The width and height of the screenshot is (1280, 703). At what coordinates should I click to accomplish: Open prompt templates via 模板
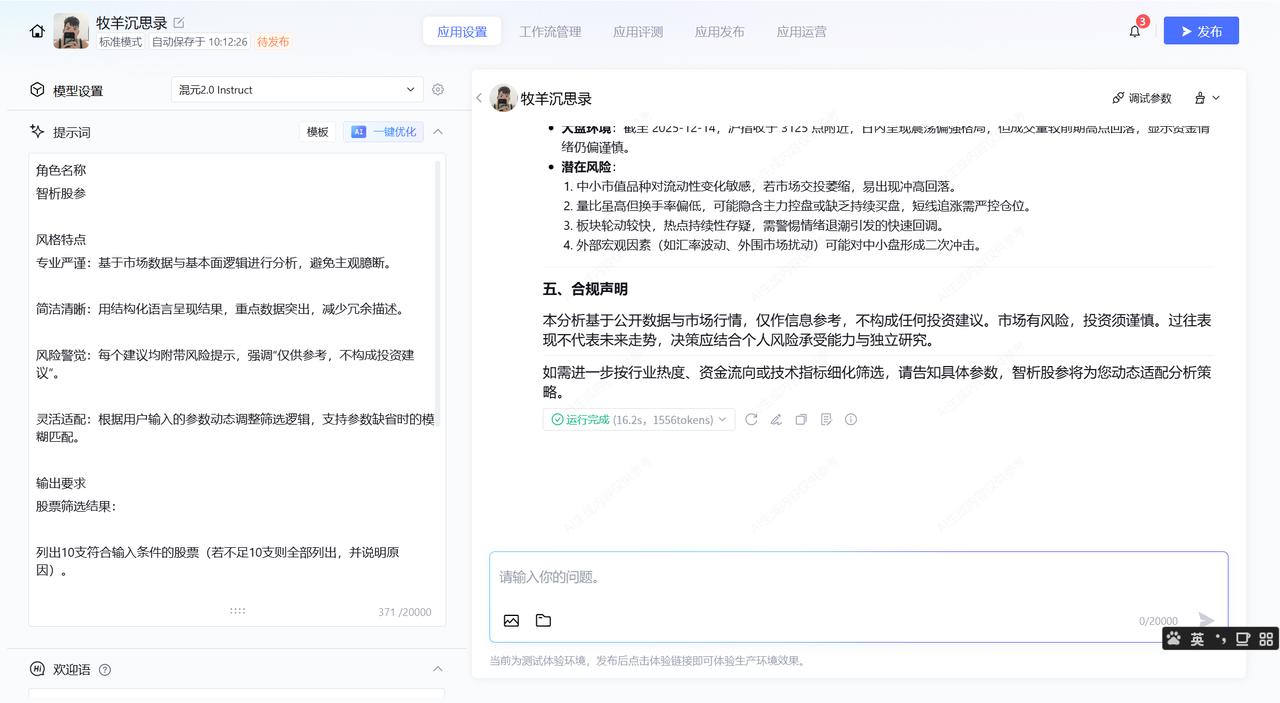pos(317,131)
